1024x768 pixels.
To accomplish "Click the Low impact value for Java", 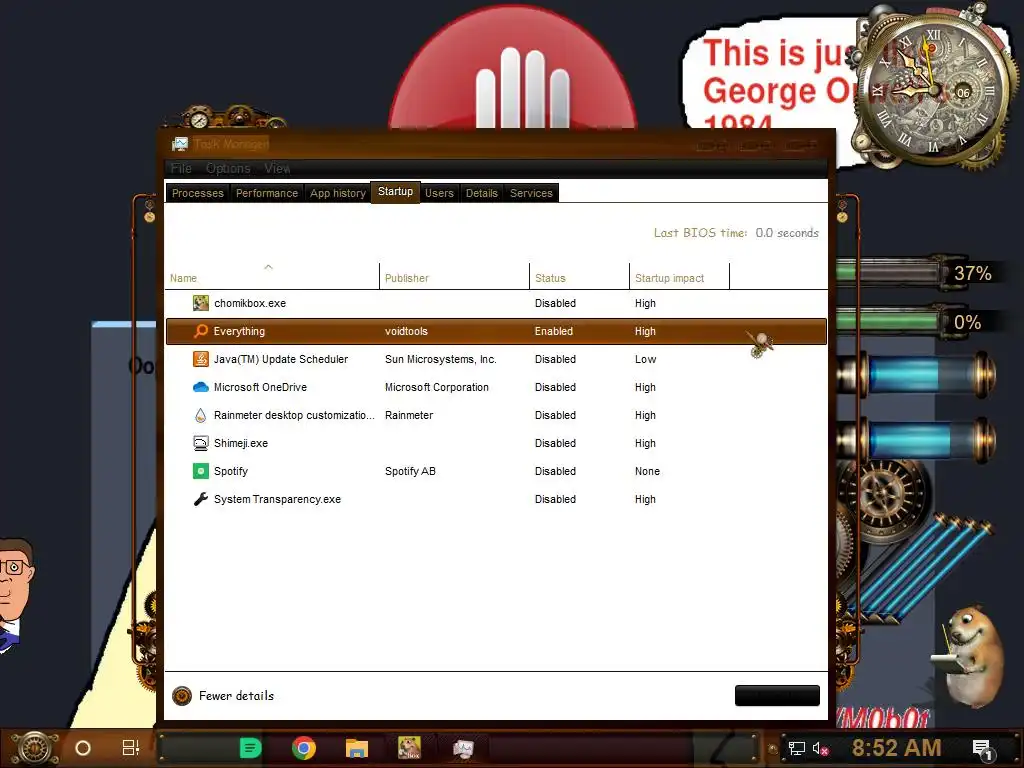I will coord(645,359).
